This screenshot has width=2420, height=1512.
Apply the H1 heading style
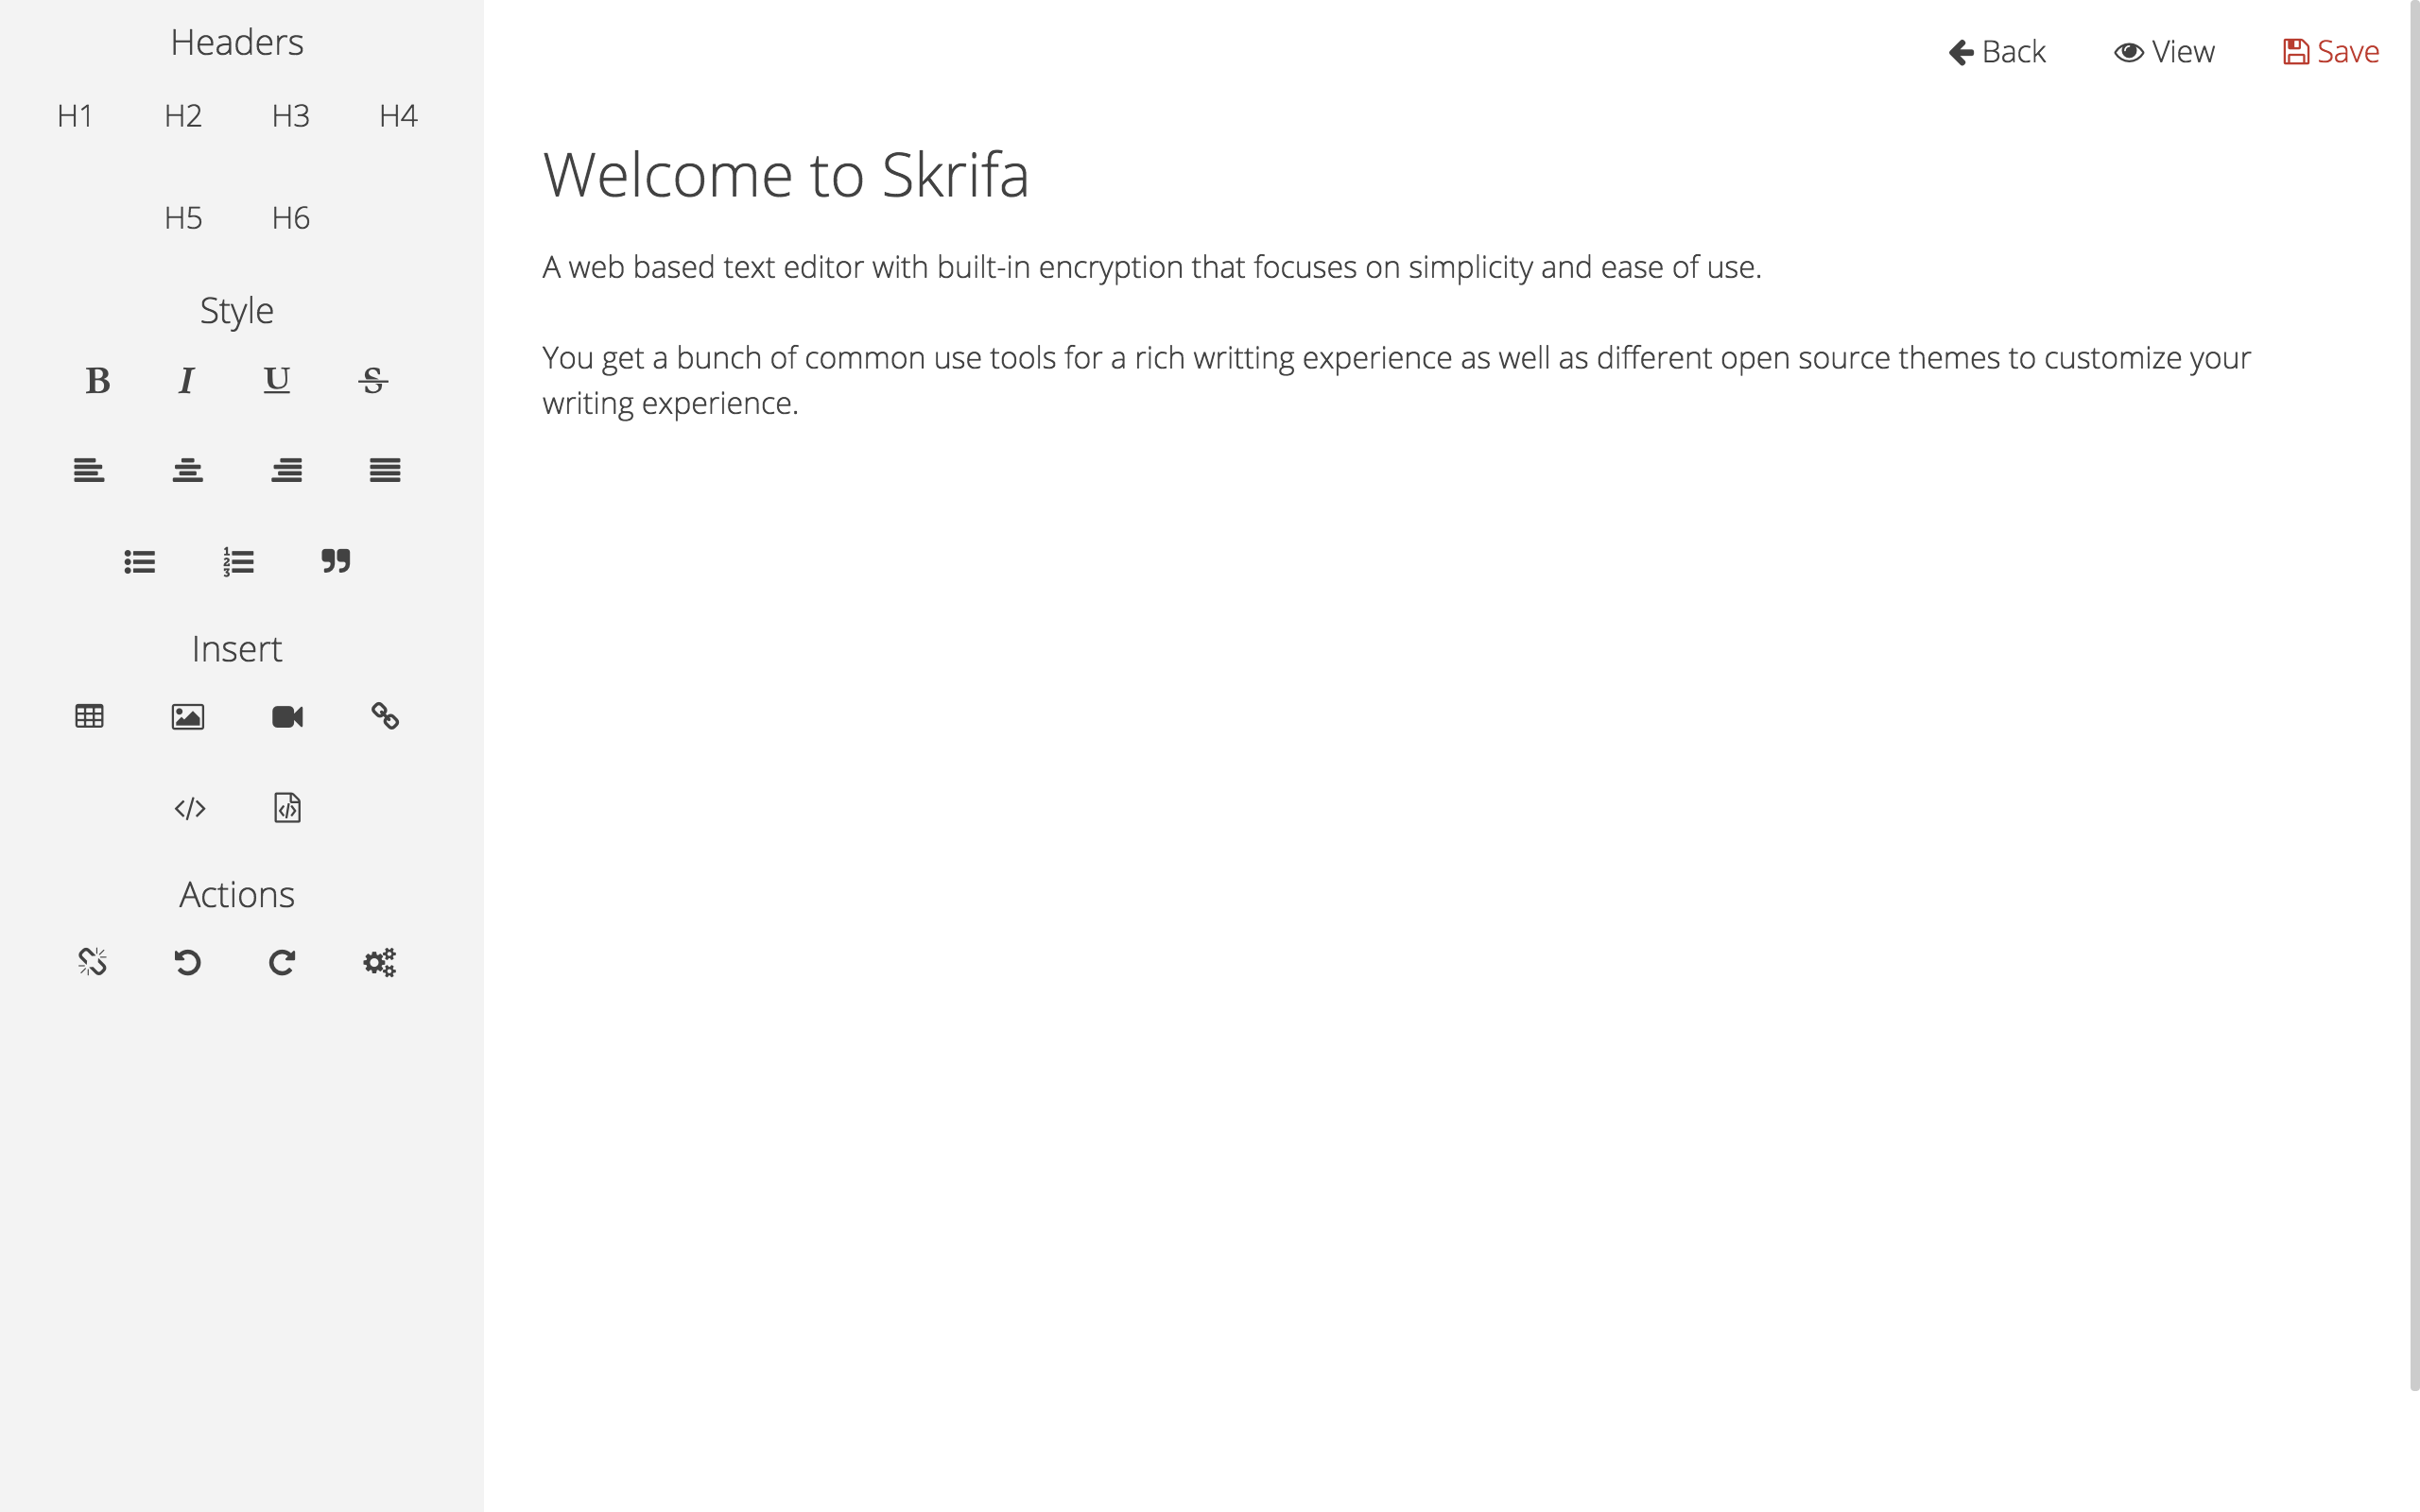74,116
